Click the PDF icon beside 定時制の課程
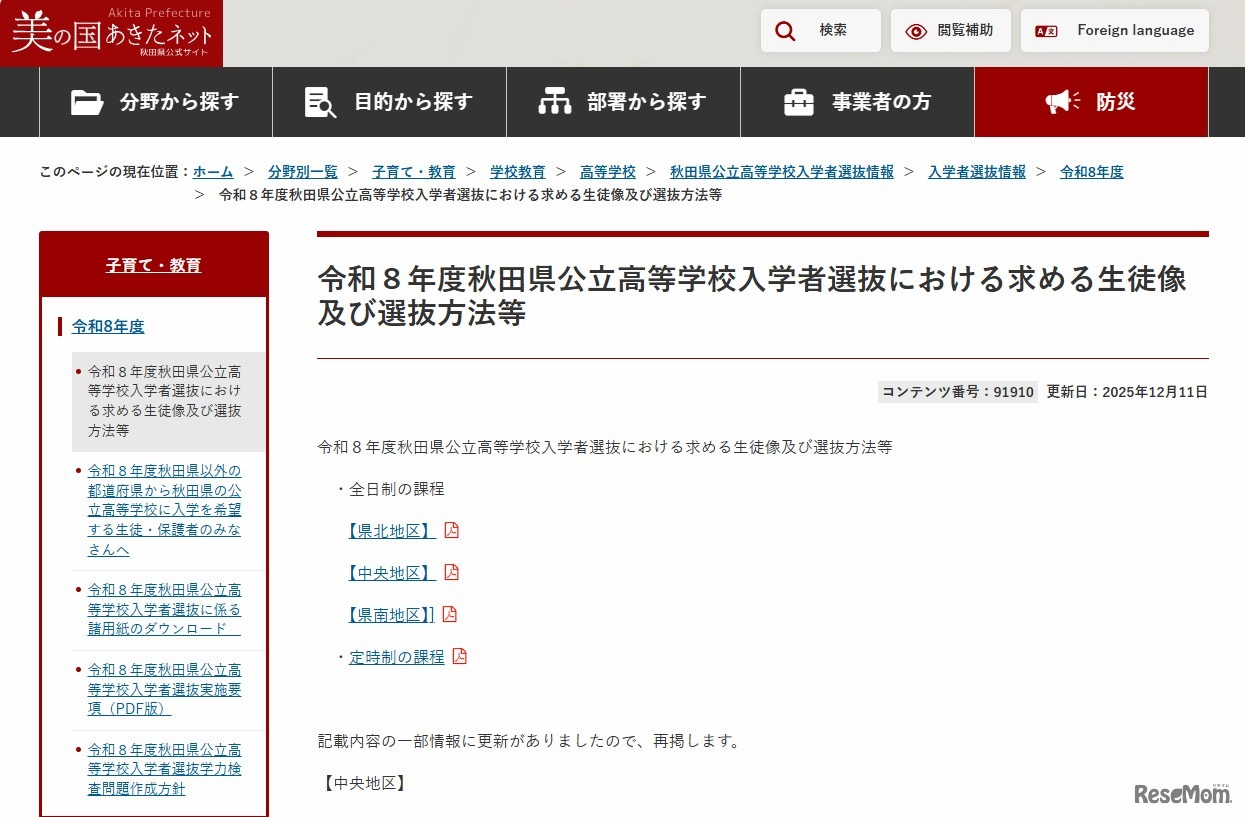Image resolution: width=1245 pixels, height=817 pixels. [459, 656]
